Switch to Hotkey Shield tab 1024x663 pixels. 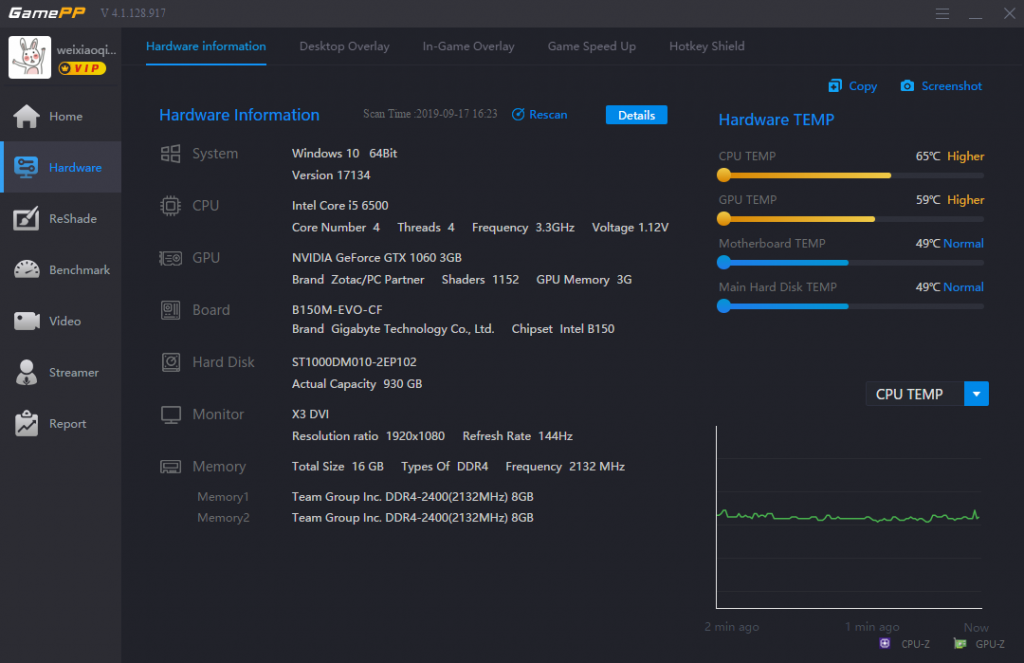coord(707,46)
